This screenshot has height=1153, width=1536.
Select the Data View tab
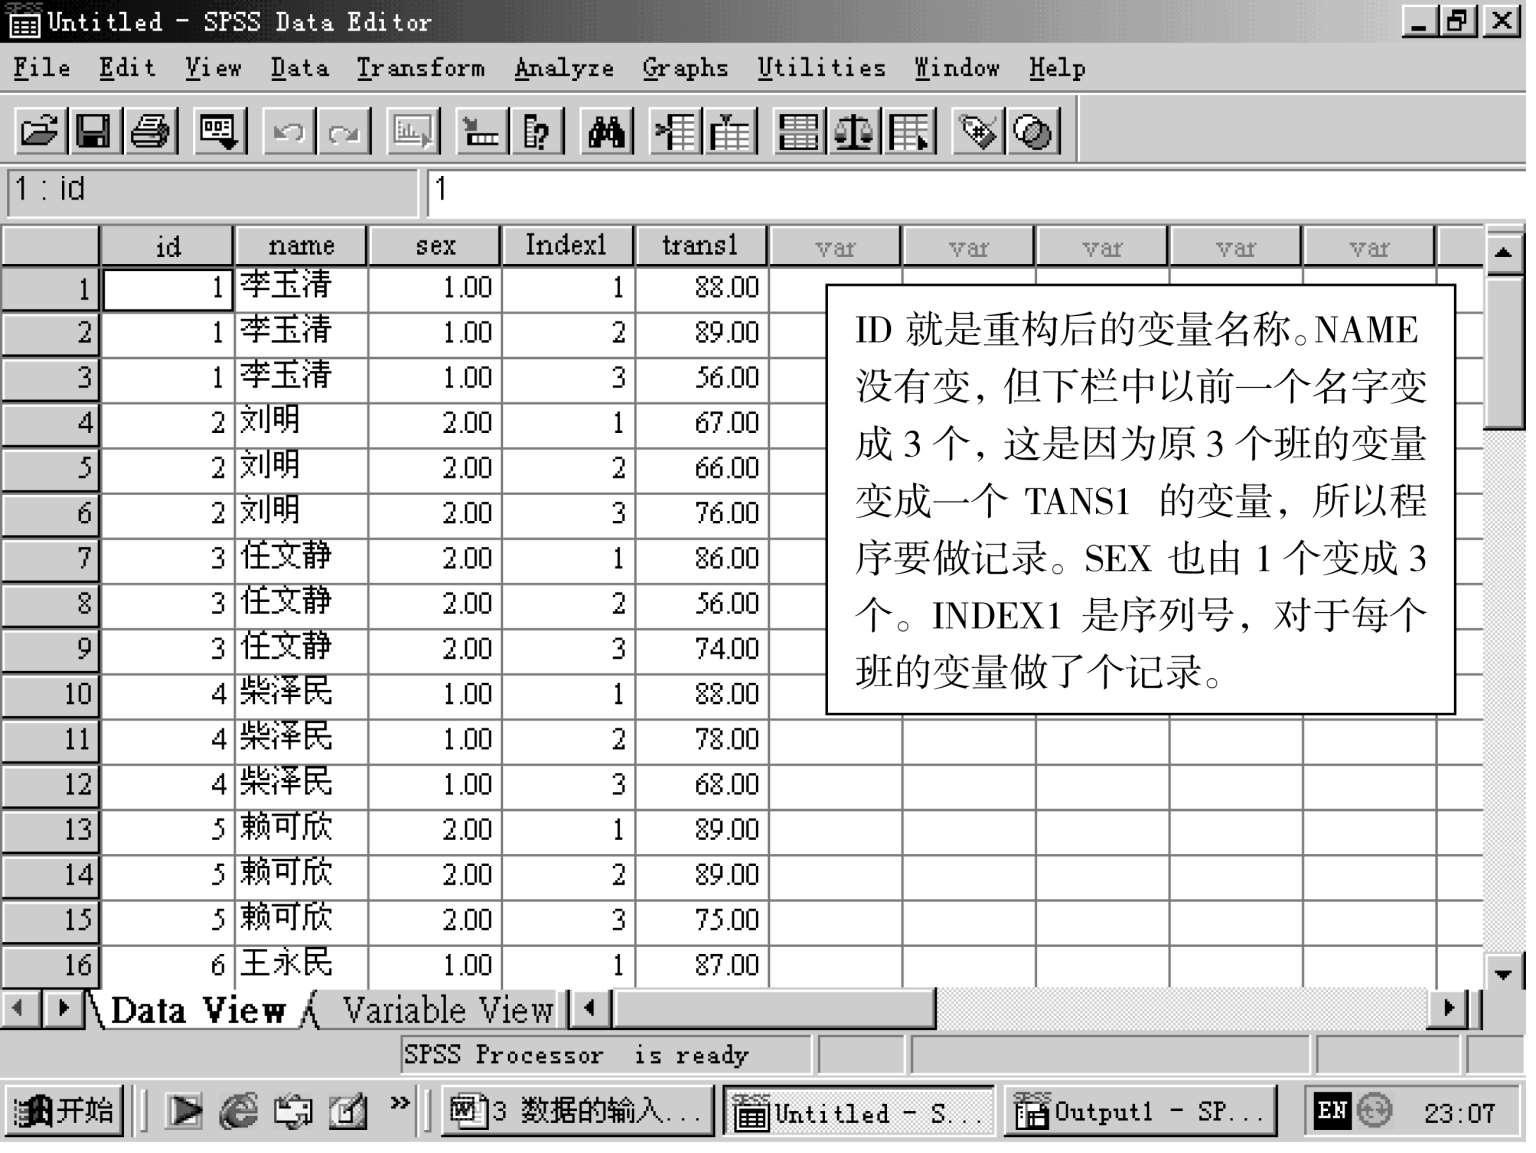pyautogui.click(x=197, y=1010)
